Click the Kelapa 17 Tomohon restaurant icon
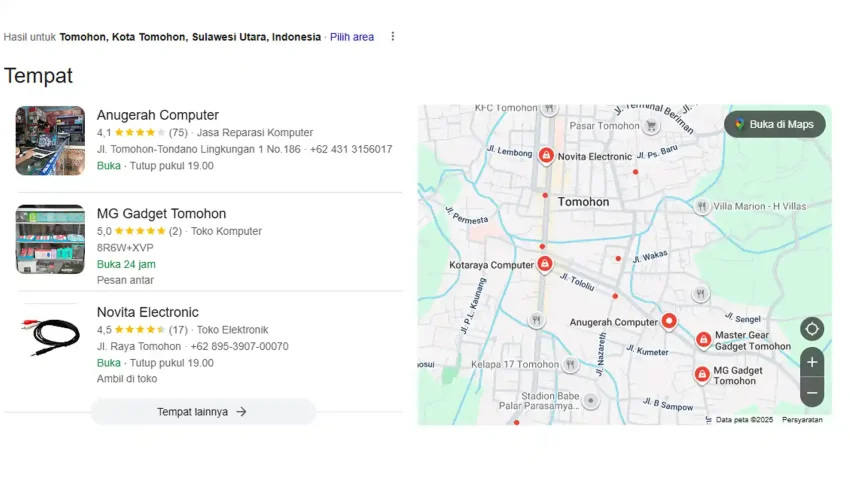 pos(570,364)
